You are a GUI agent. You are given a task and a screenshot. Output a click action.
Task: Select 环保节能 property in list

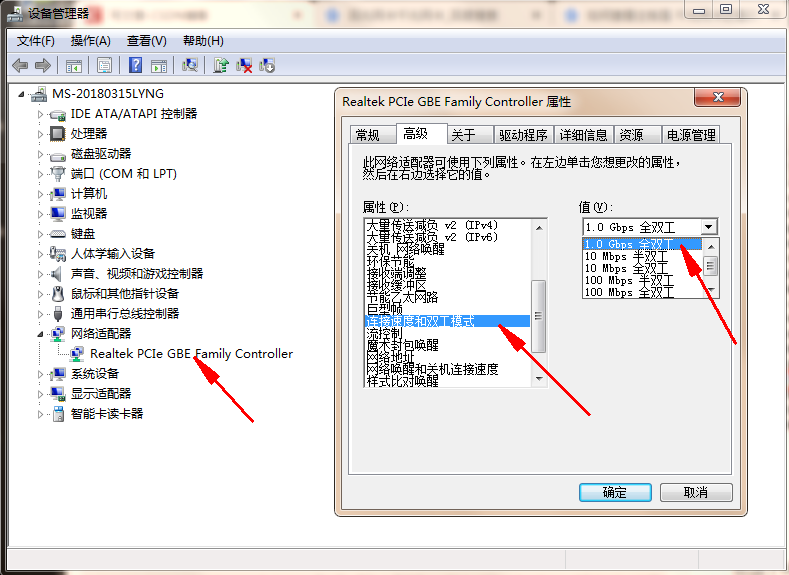coord(447,261)
